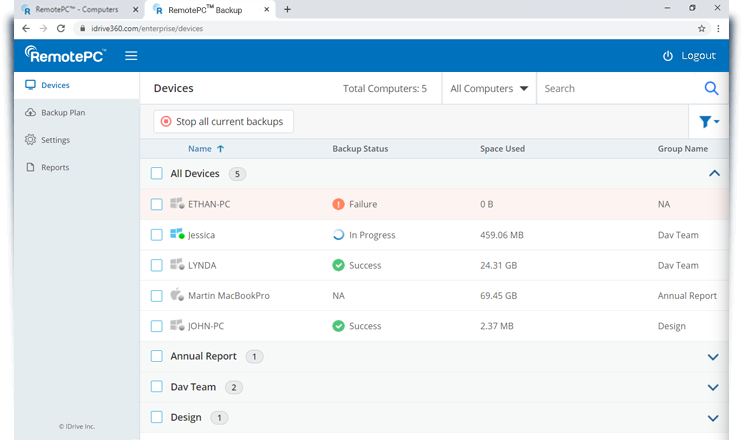Expand the Annual Report group
Image resolution: width=743 pixels, height=440 pixels.
click(x=713, y=357)
